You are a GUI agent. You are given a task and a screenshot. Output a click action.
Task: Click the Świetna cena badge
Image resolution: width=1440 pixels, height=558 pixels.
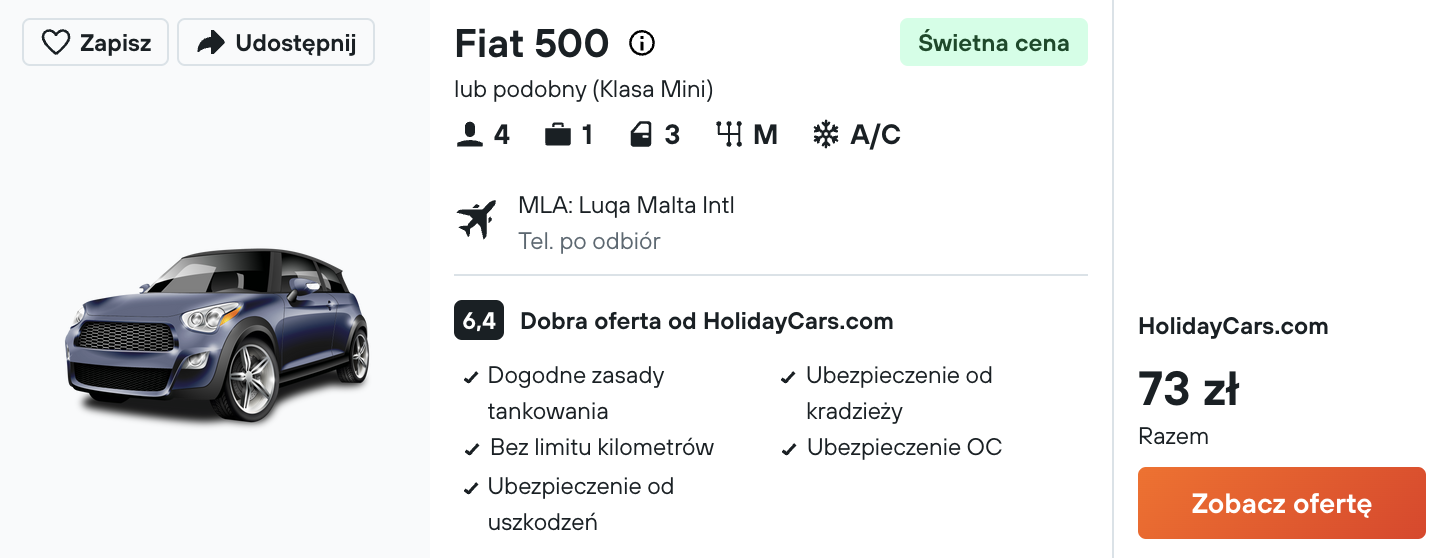(x=994, y=43)
